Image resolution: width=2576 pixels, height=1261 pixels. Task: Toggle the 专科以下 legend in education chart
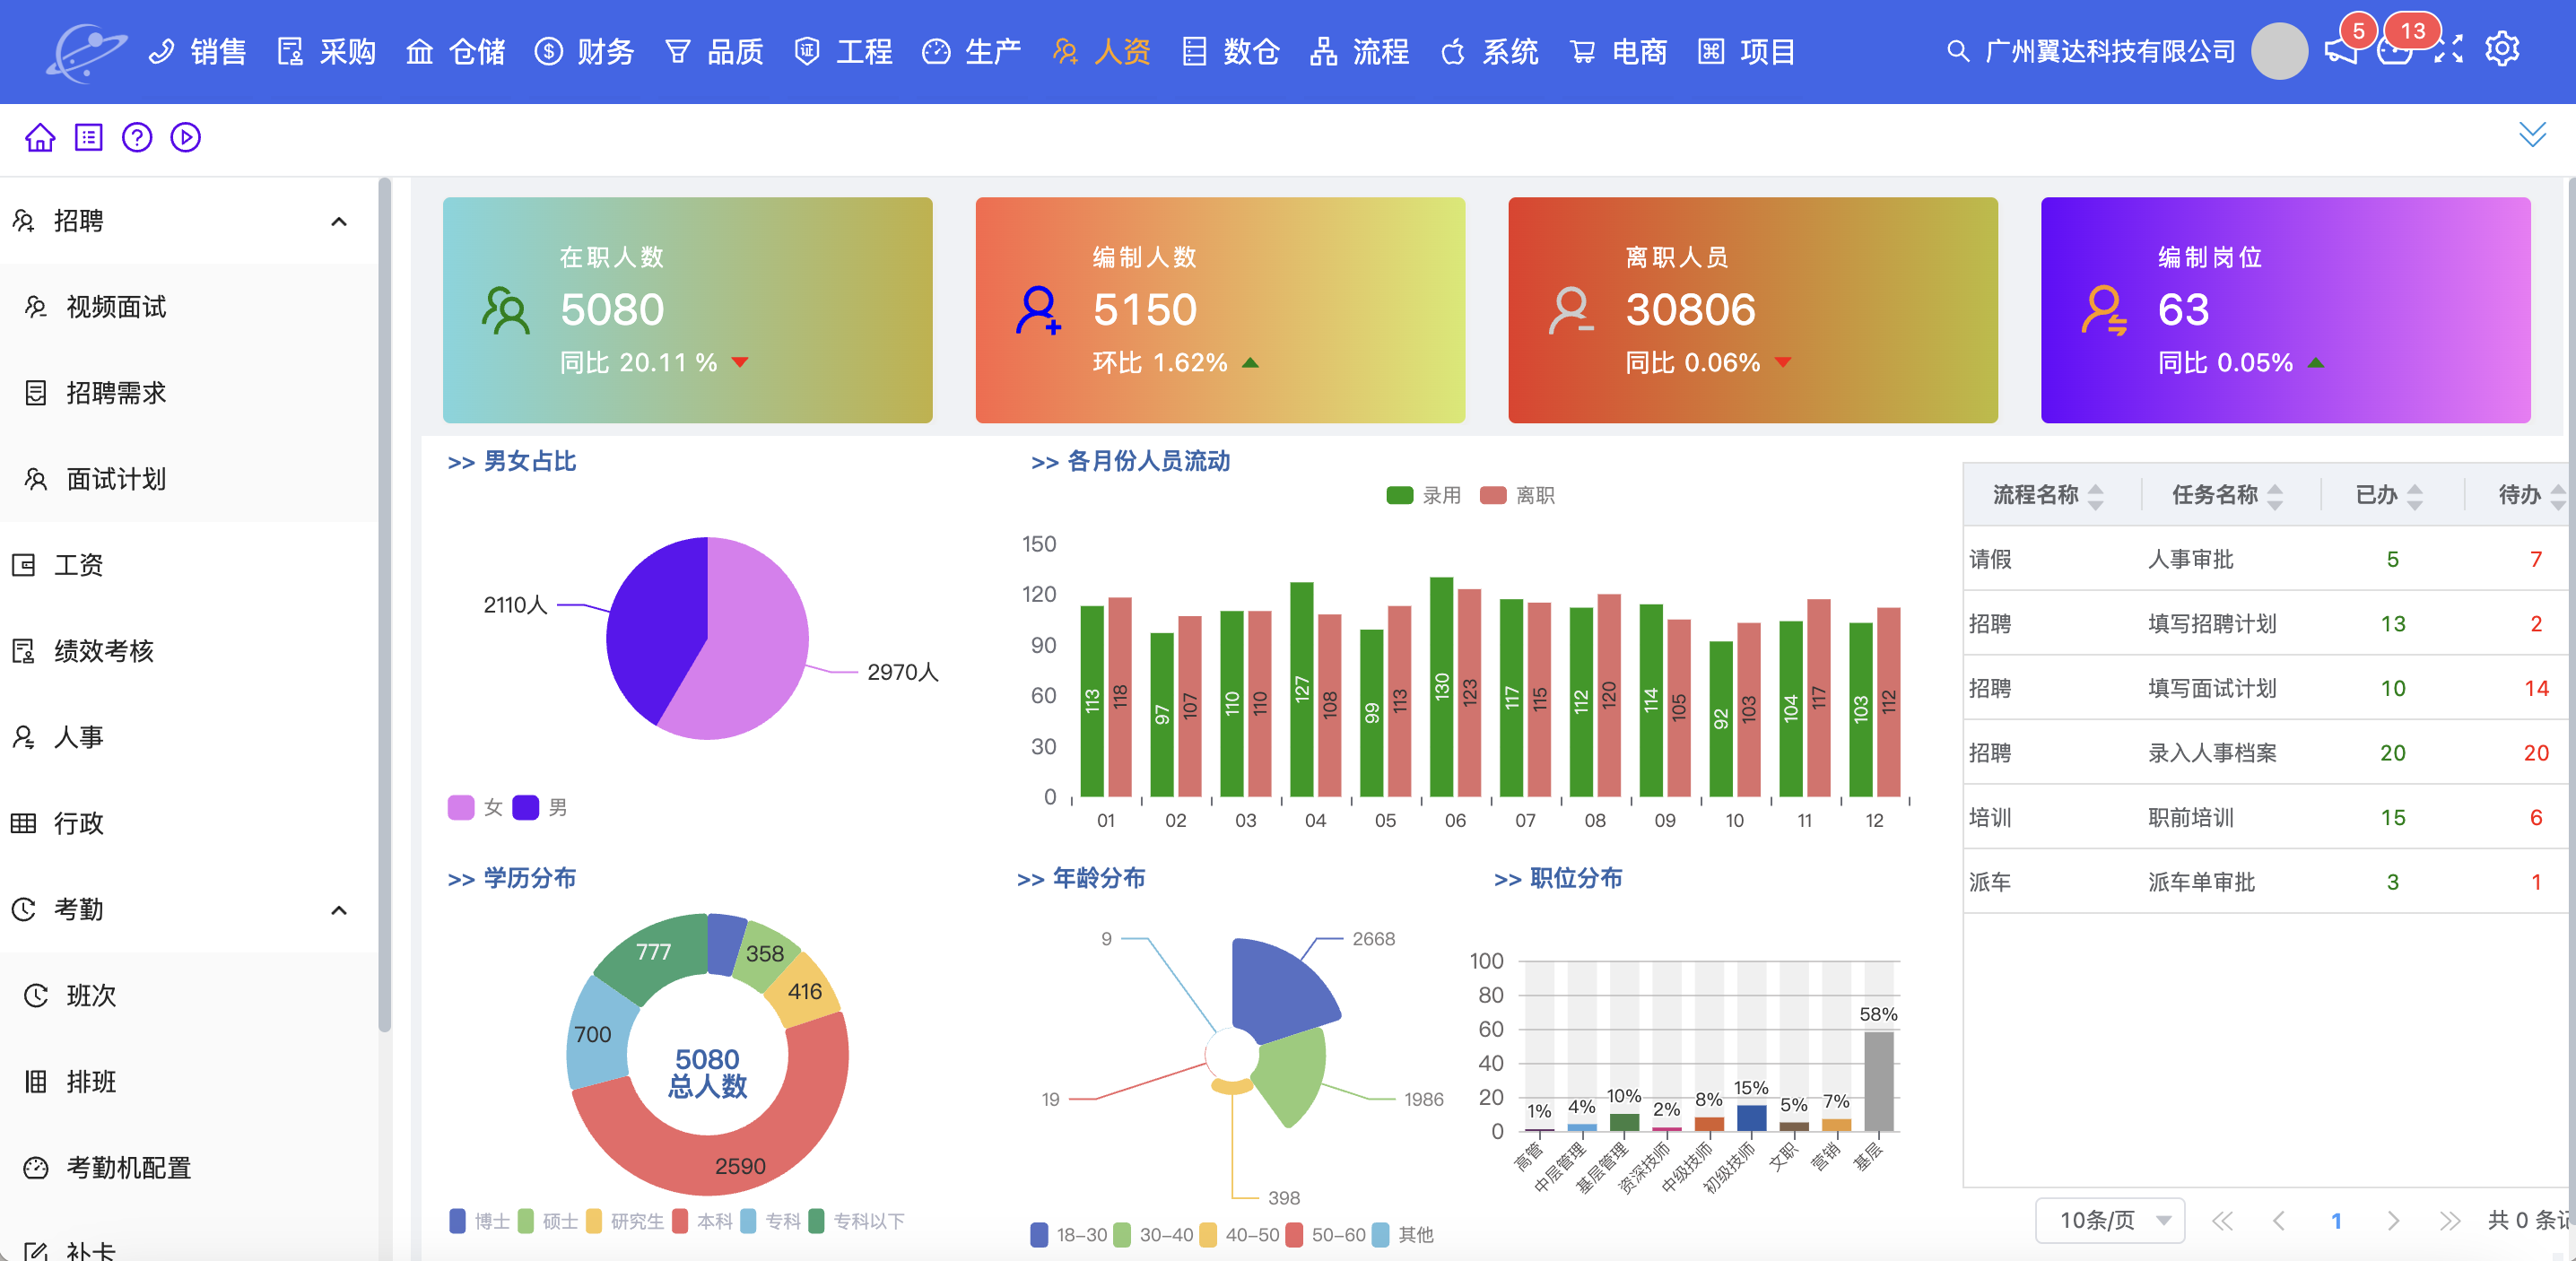point(856,1221)
